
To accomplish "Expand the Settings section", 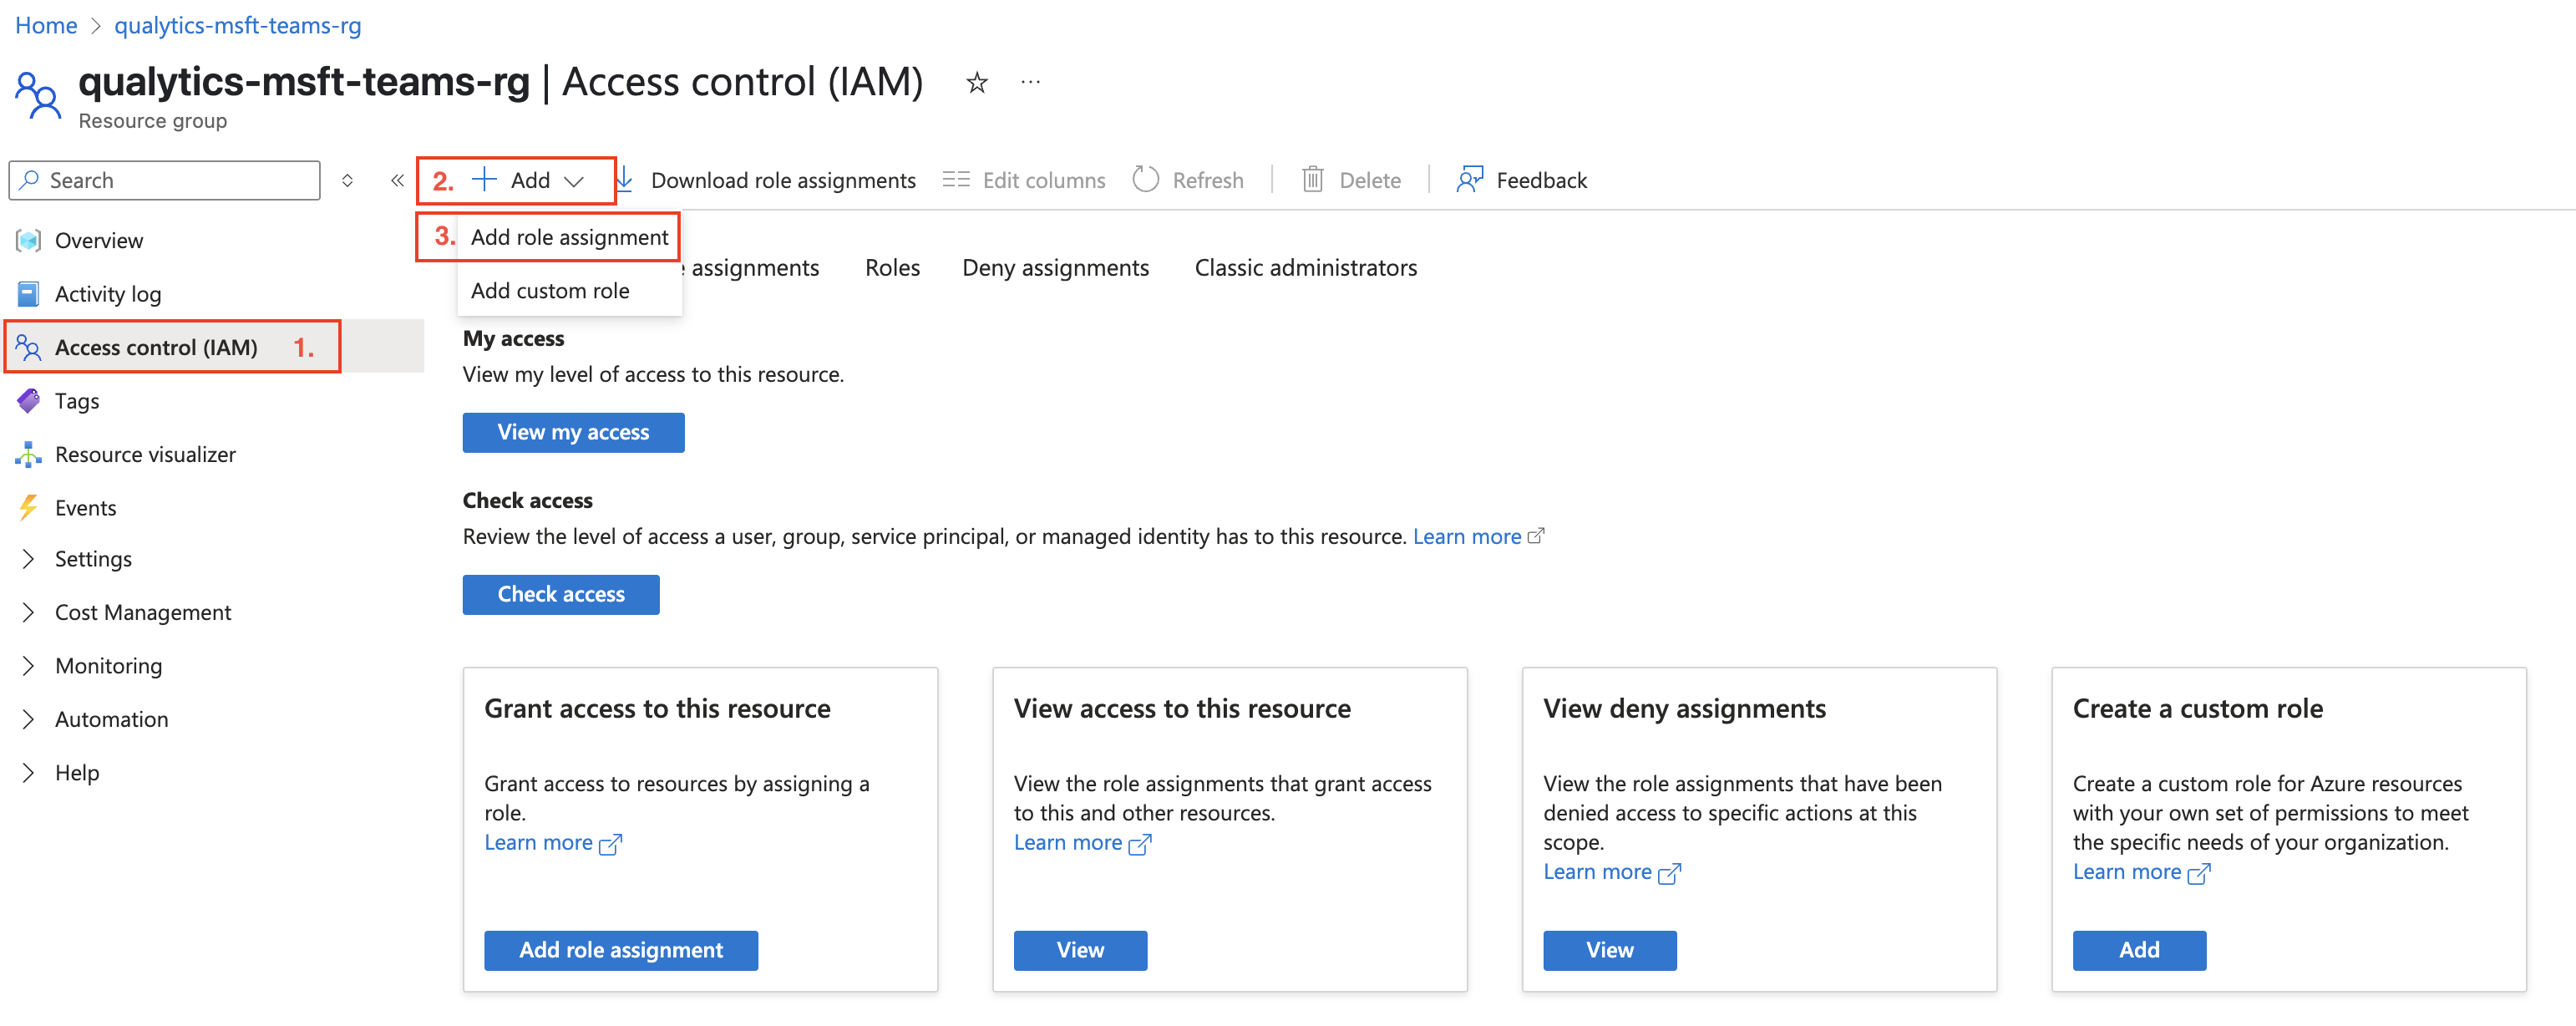I will (x=28, y=559).
